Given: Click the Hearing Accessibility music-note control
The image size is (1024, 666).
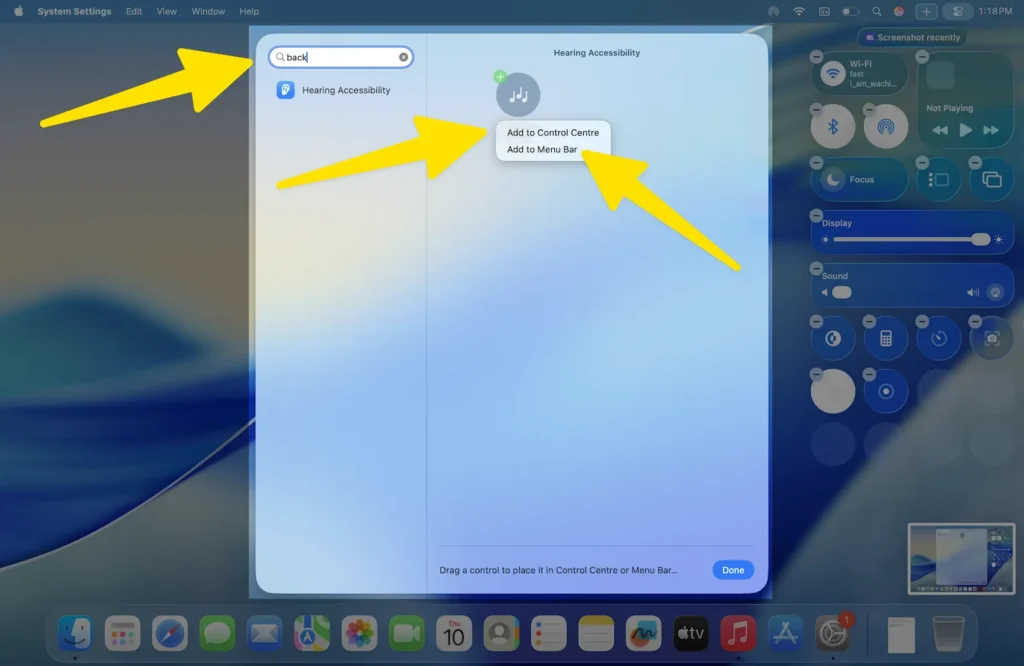Looking at the screenshot, I should (x=518, y=93).
